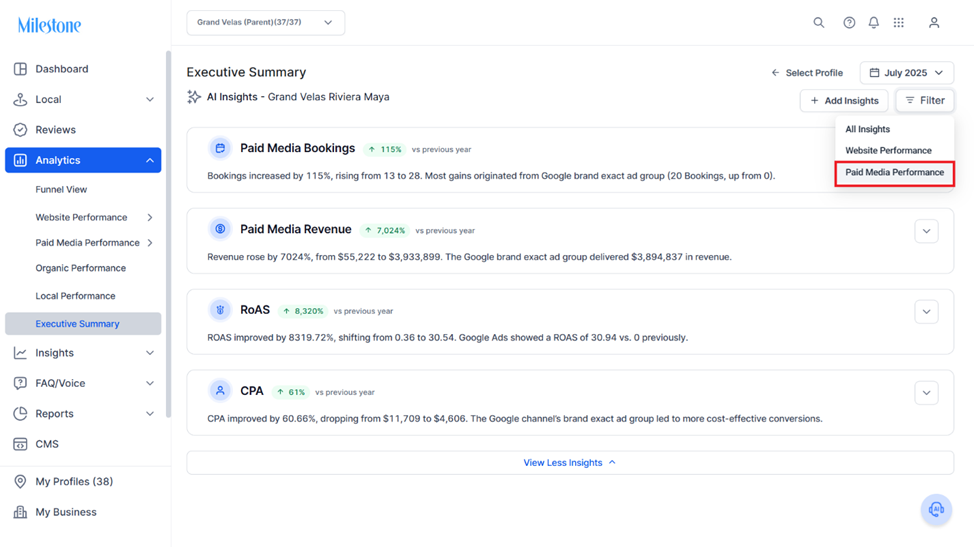Open the notifications bell
This screenshot has height=547, width=974.
(873, 22)
